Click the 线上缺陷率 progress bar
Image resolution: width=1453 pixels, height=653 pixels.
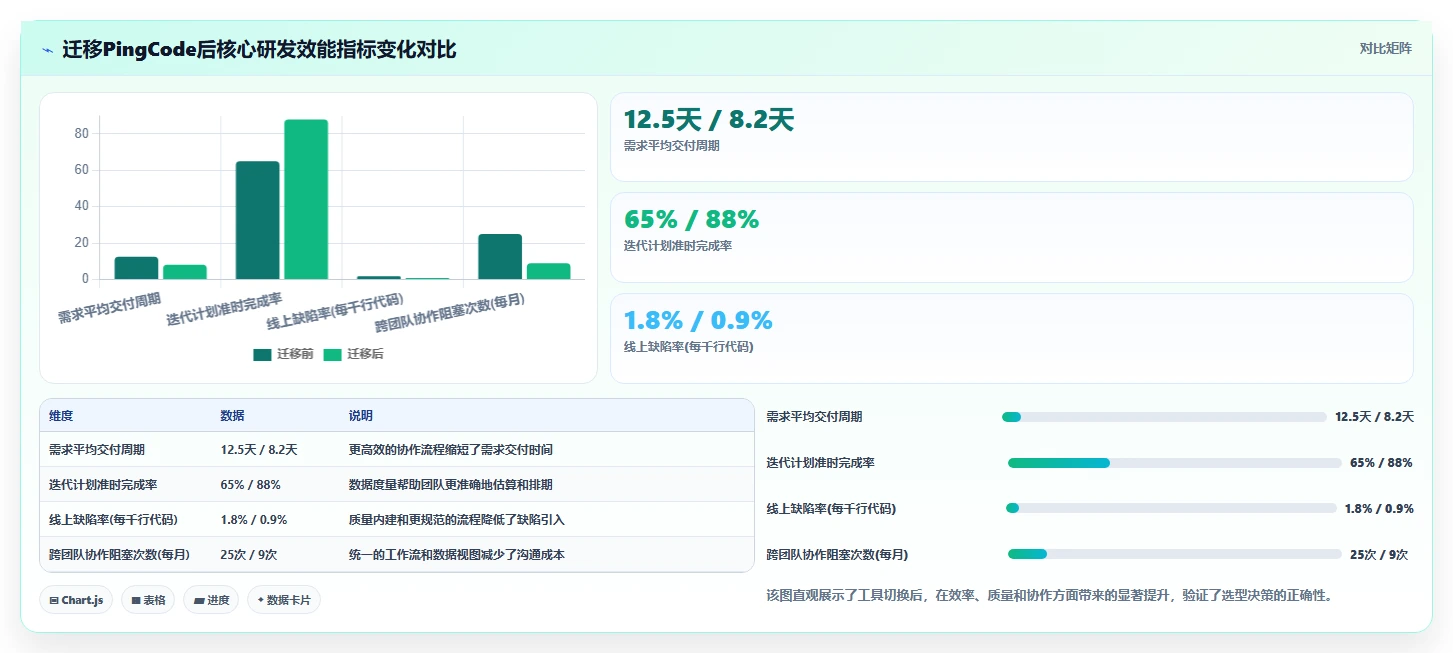1171,508
